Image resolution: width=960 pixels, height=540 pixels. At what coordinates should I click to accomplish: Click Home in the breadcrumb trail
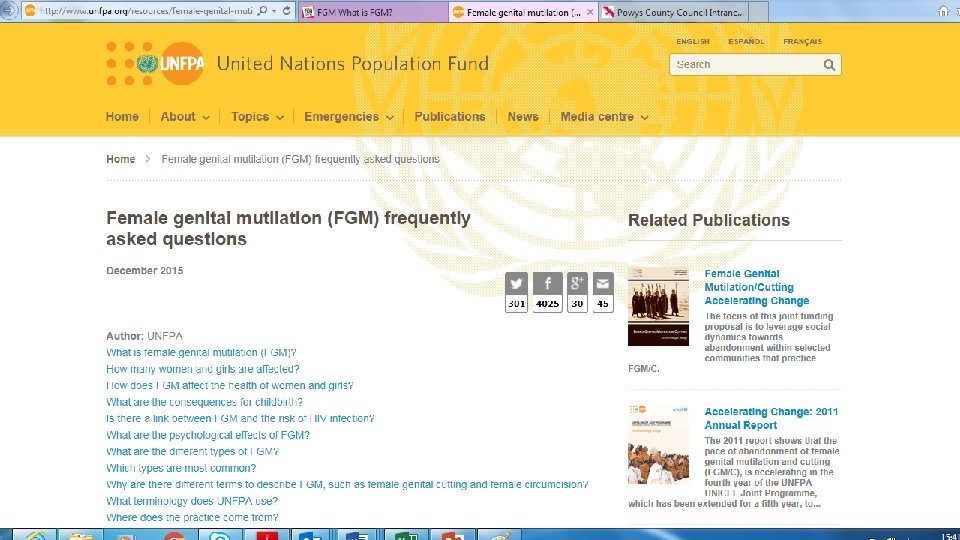[x=121, y=159]
